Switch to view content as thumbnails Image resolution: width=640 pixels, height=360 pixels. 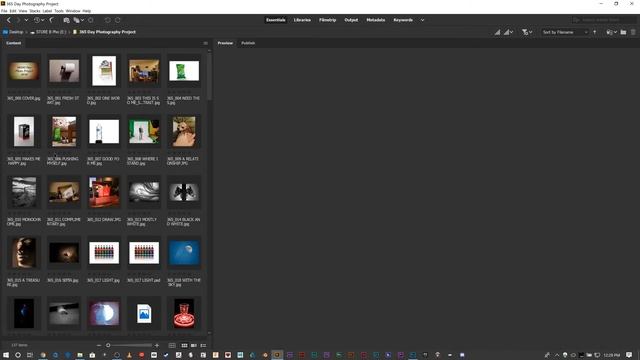click(184, 345)
